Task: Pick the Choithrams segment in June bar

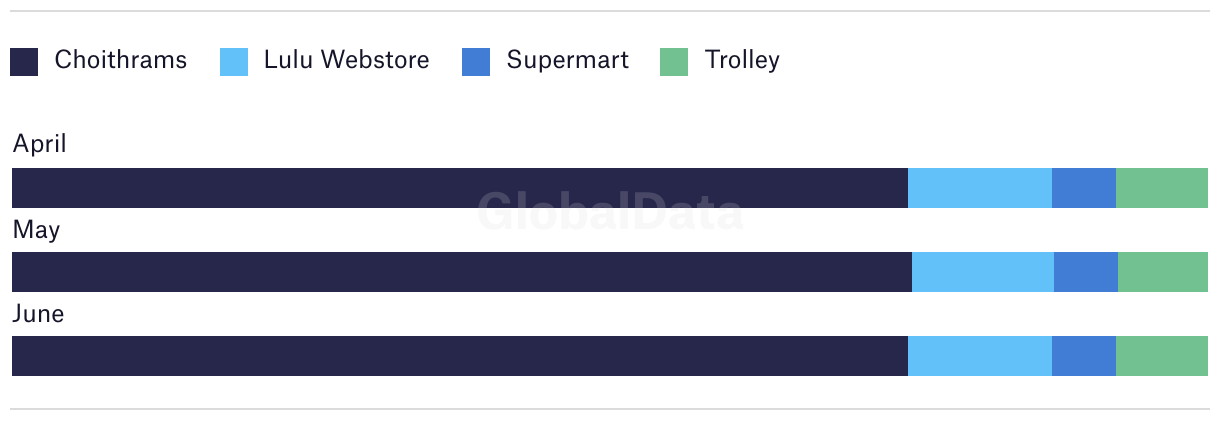Action: click(x=460, y=356)
